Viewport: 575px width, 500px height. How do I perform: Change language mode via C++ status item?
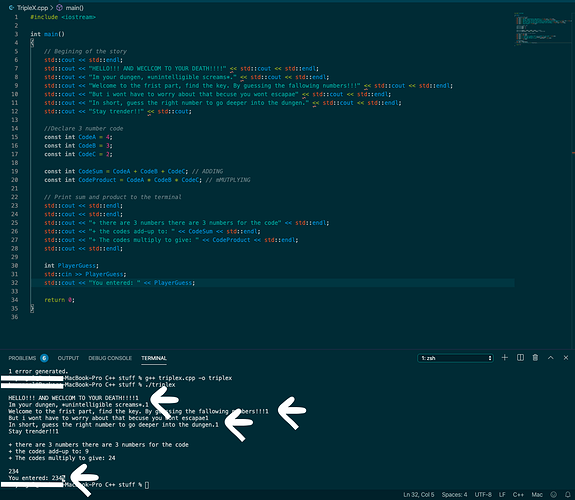(518, 494)
